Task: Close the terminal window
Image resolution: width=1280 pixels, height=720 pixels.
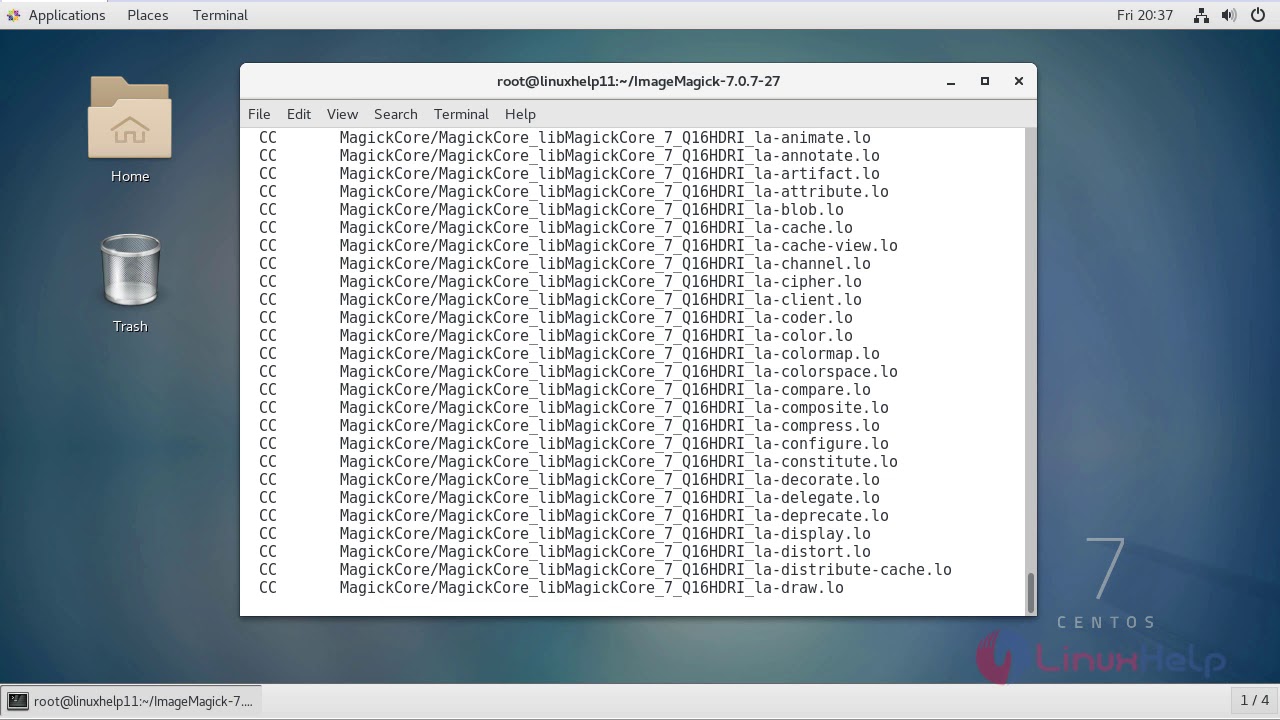Action: (x=1019, y=81)
